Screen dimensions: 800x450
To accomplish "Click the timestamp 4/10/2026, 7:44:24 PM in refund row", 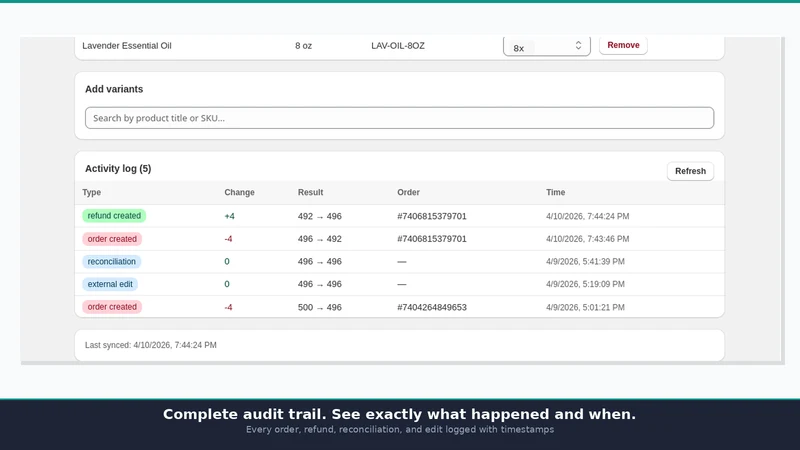I will [588, 216].
